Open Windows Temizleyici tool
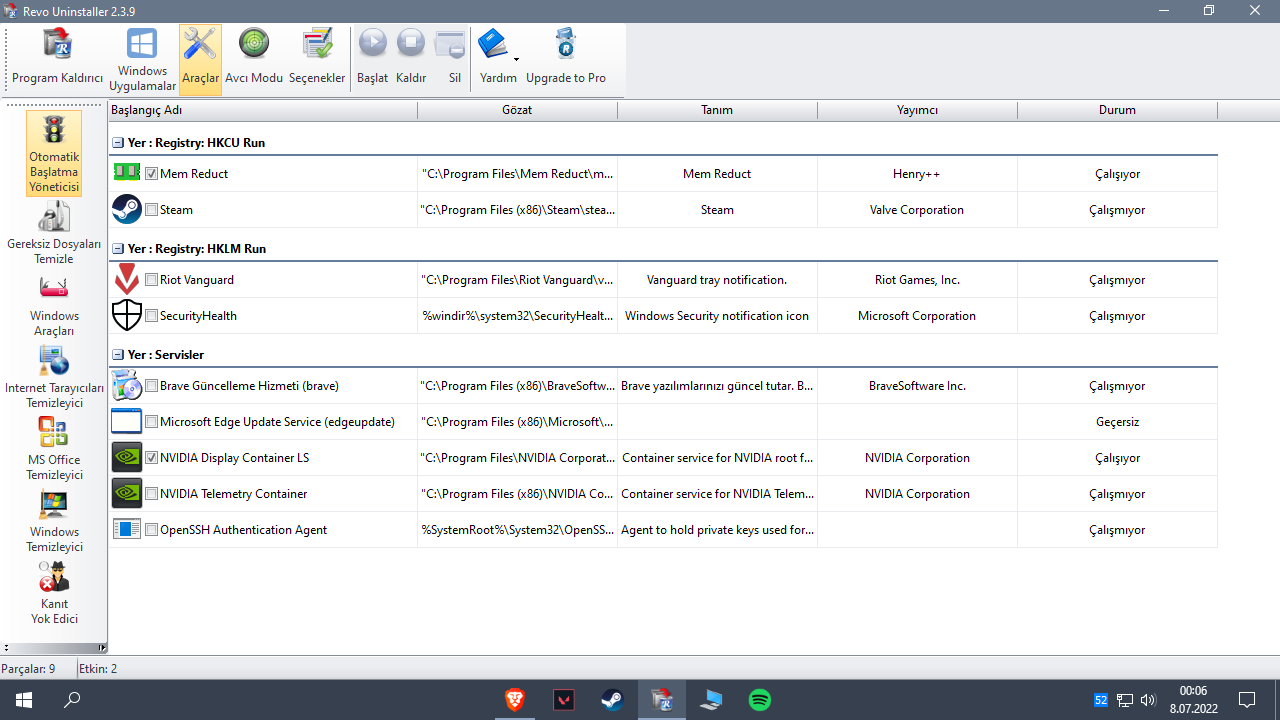The width and height of the screenshot is (1280, 720). [54, 521]
